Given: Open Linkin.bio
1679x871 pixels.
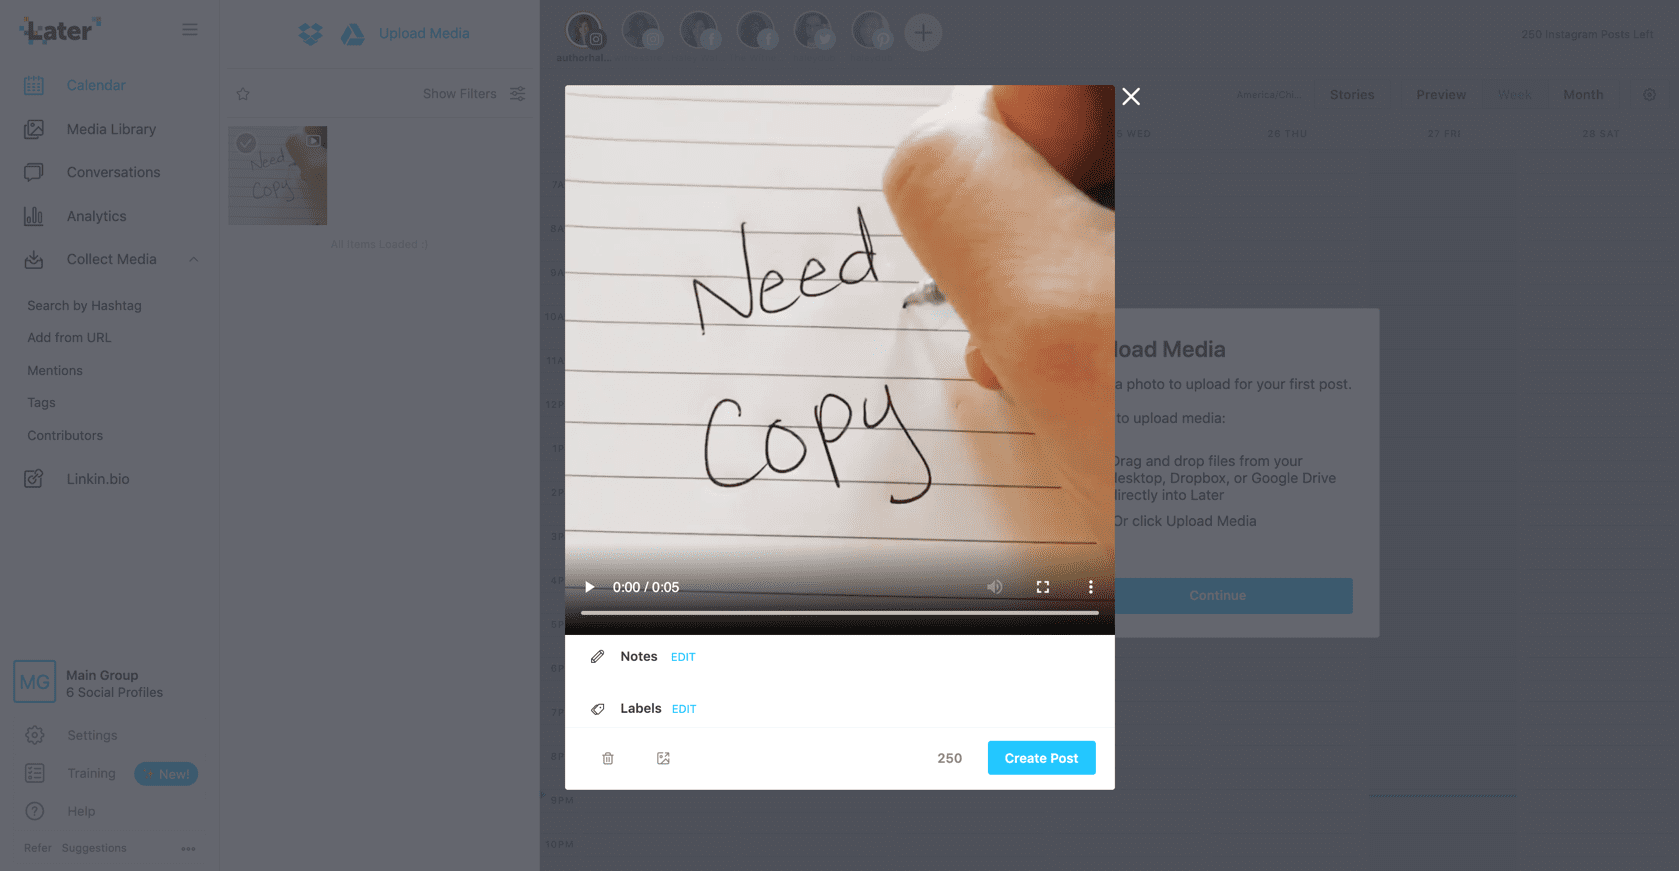Looking at the screenshot, I should click(x=98, y=479).
